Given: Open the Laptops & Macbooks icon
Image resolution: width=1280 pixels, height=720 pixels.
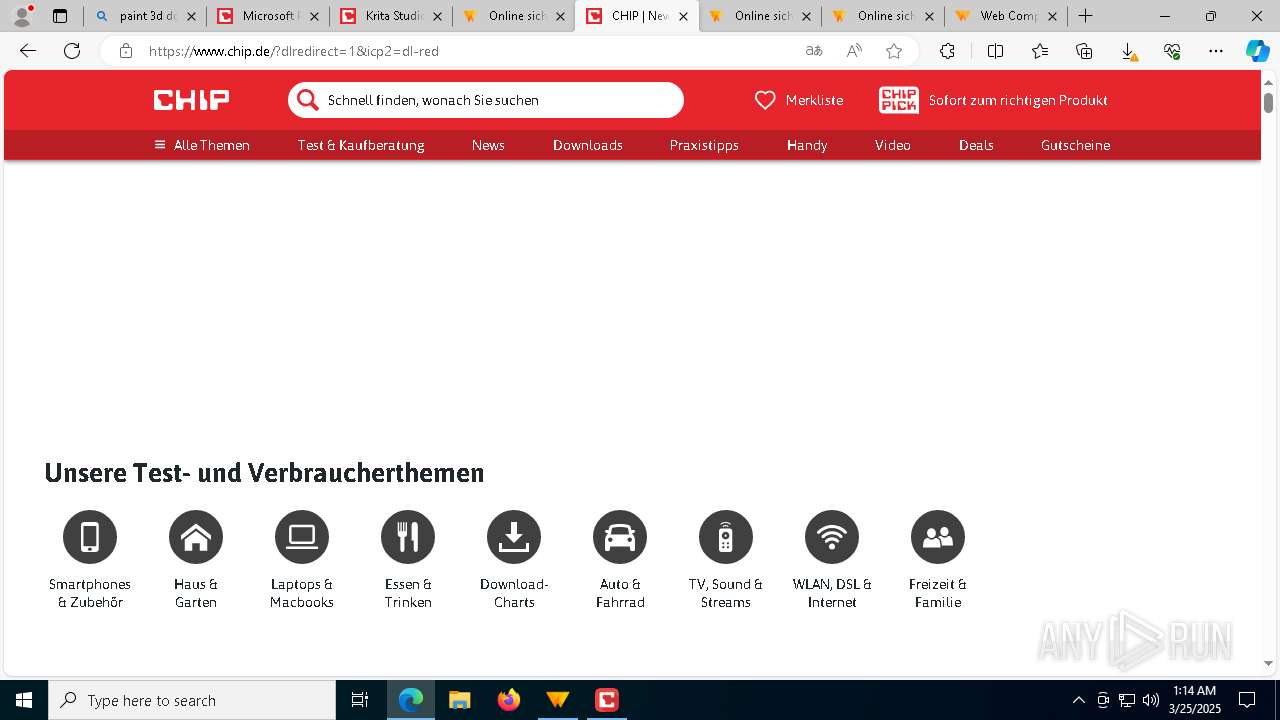Looking at the screenshot, I should pos(302,537).
